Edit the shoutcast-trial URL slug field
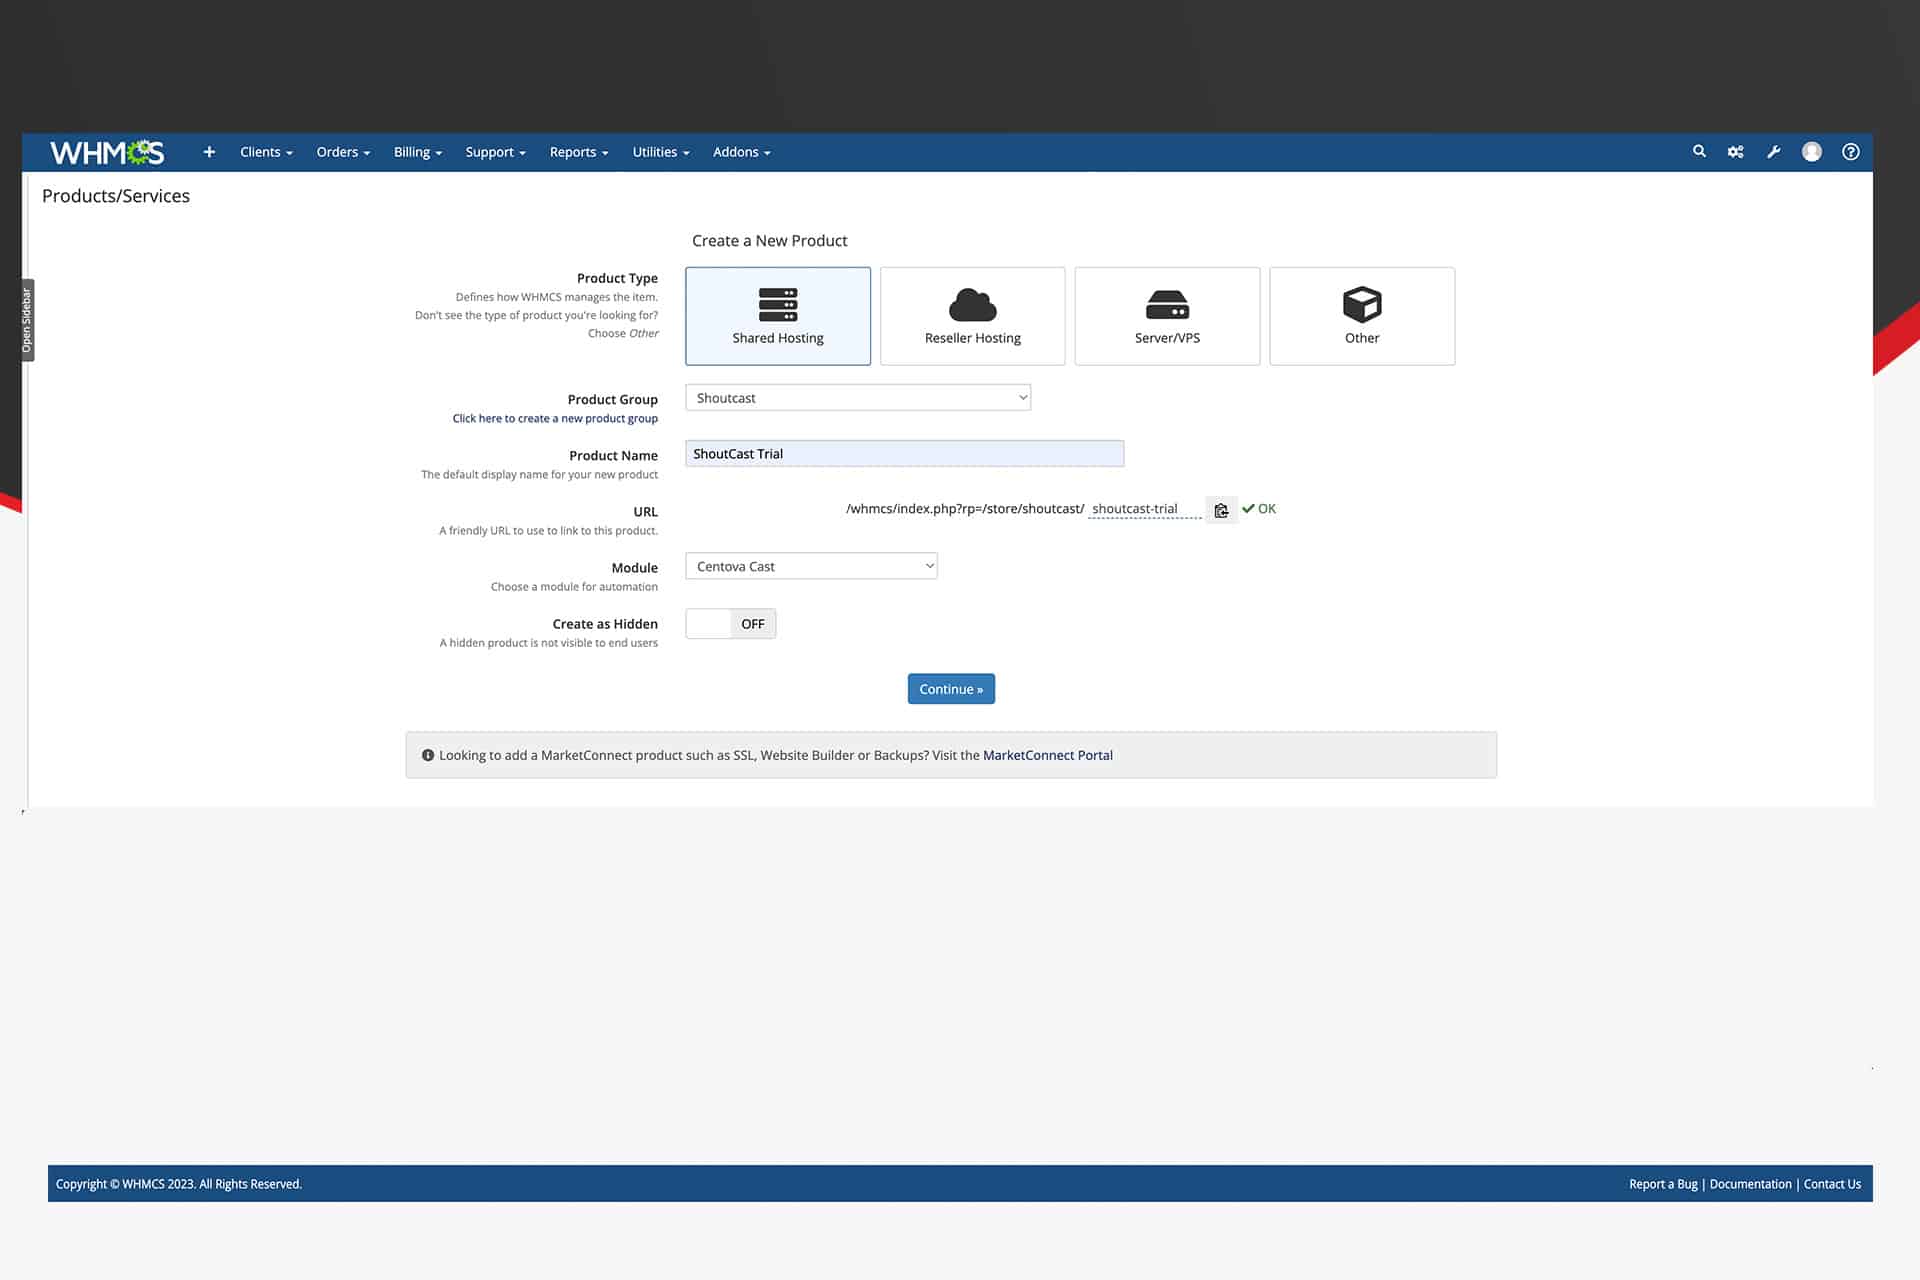The image size is (1920, 1280). pos(1144,509)
